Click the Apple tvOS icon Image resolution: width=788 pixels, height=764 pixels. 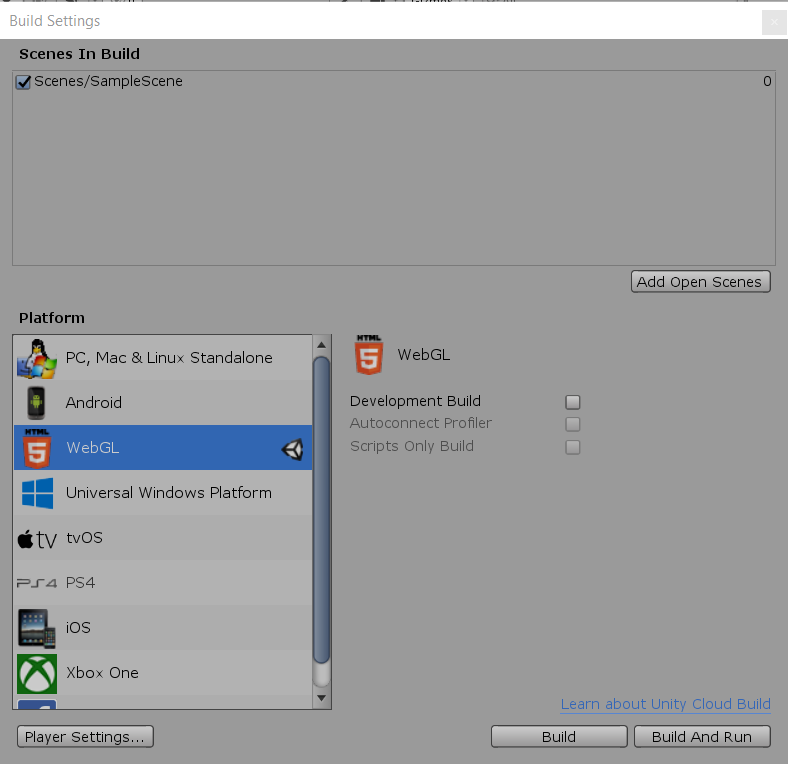pos(37,539)
